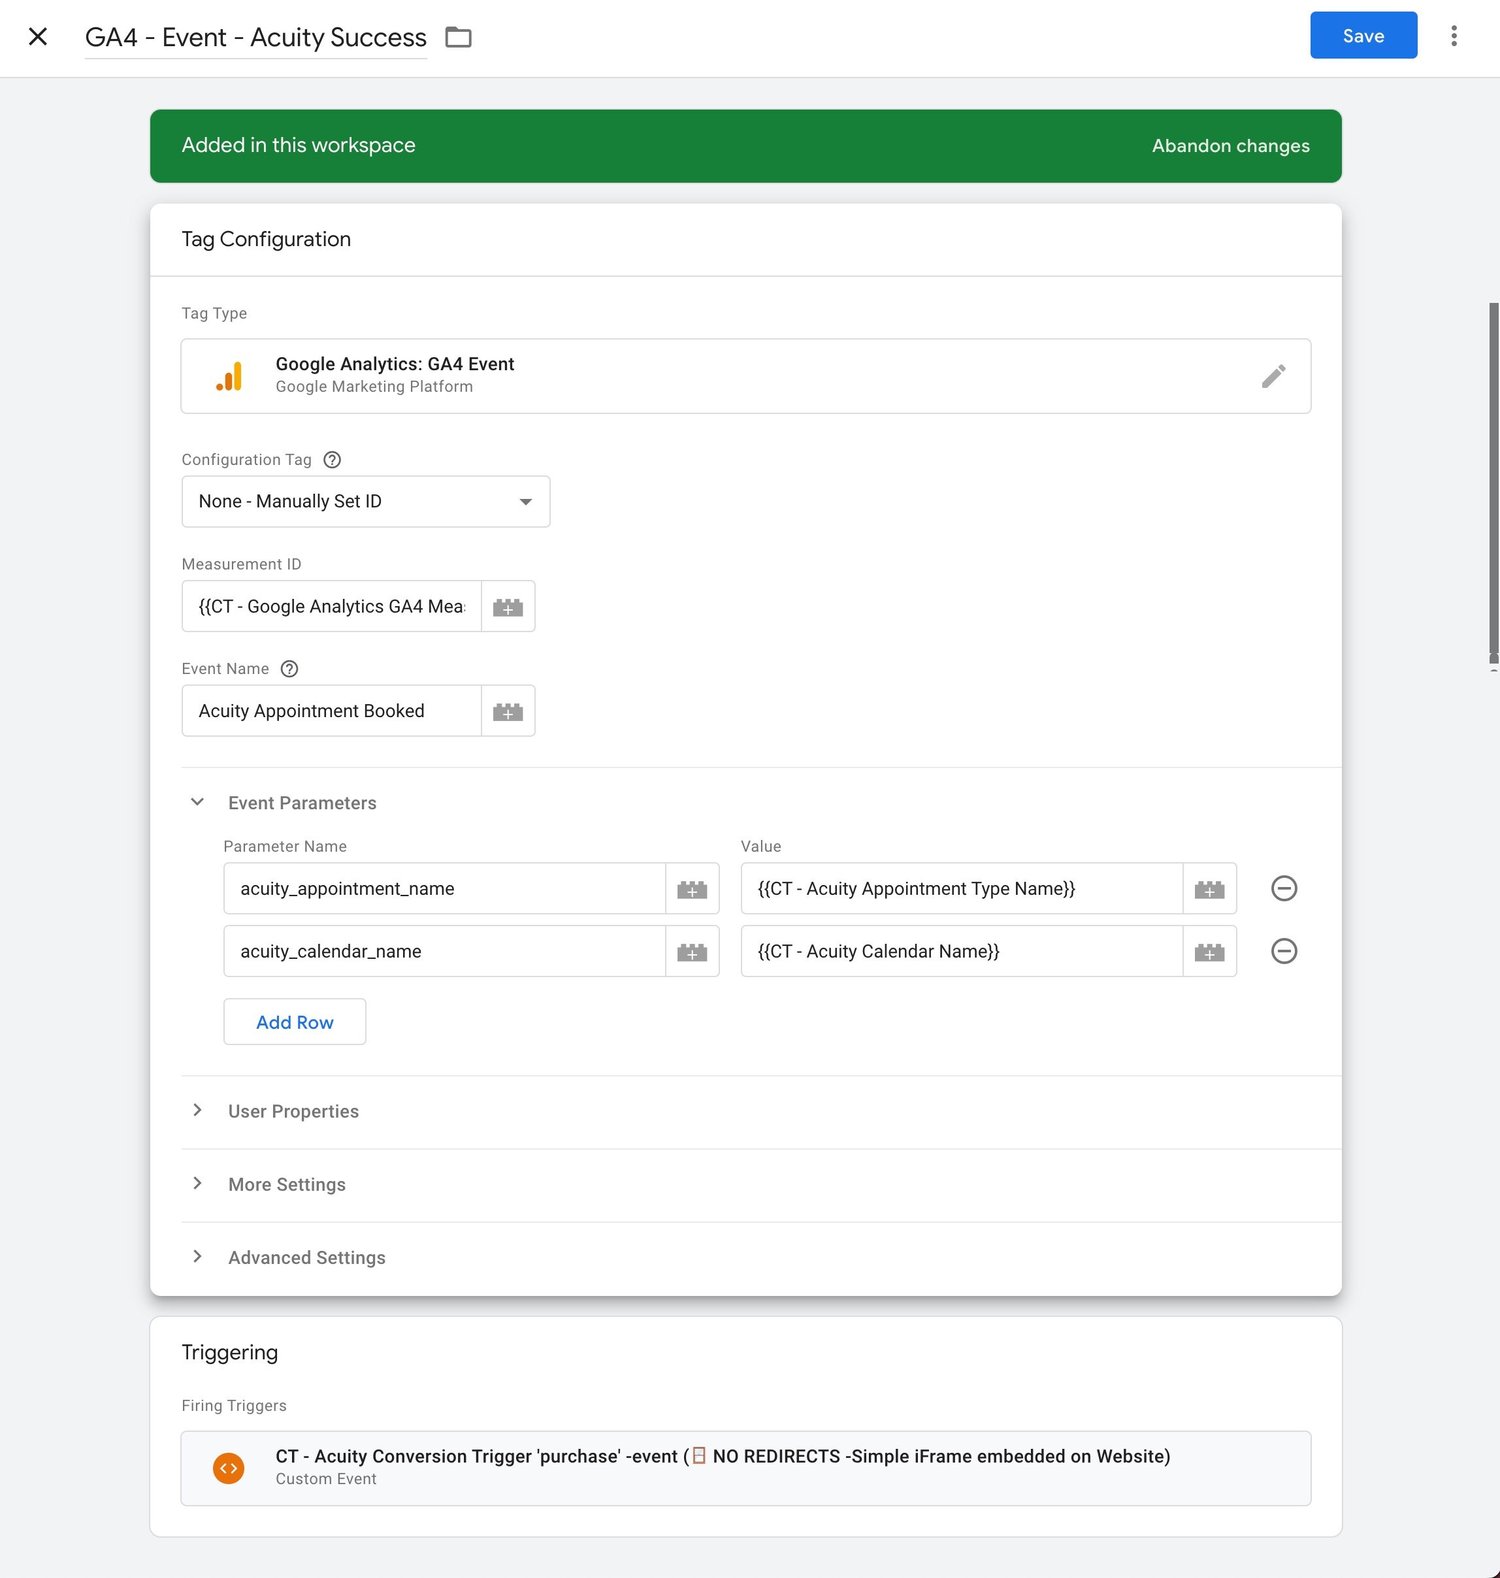Click 'Added in this workspace' banner text
This screenshot has height=1578, width=1500.
pyautogui.click(x=298, y=145)
